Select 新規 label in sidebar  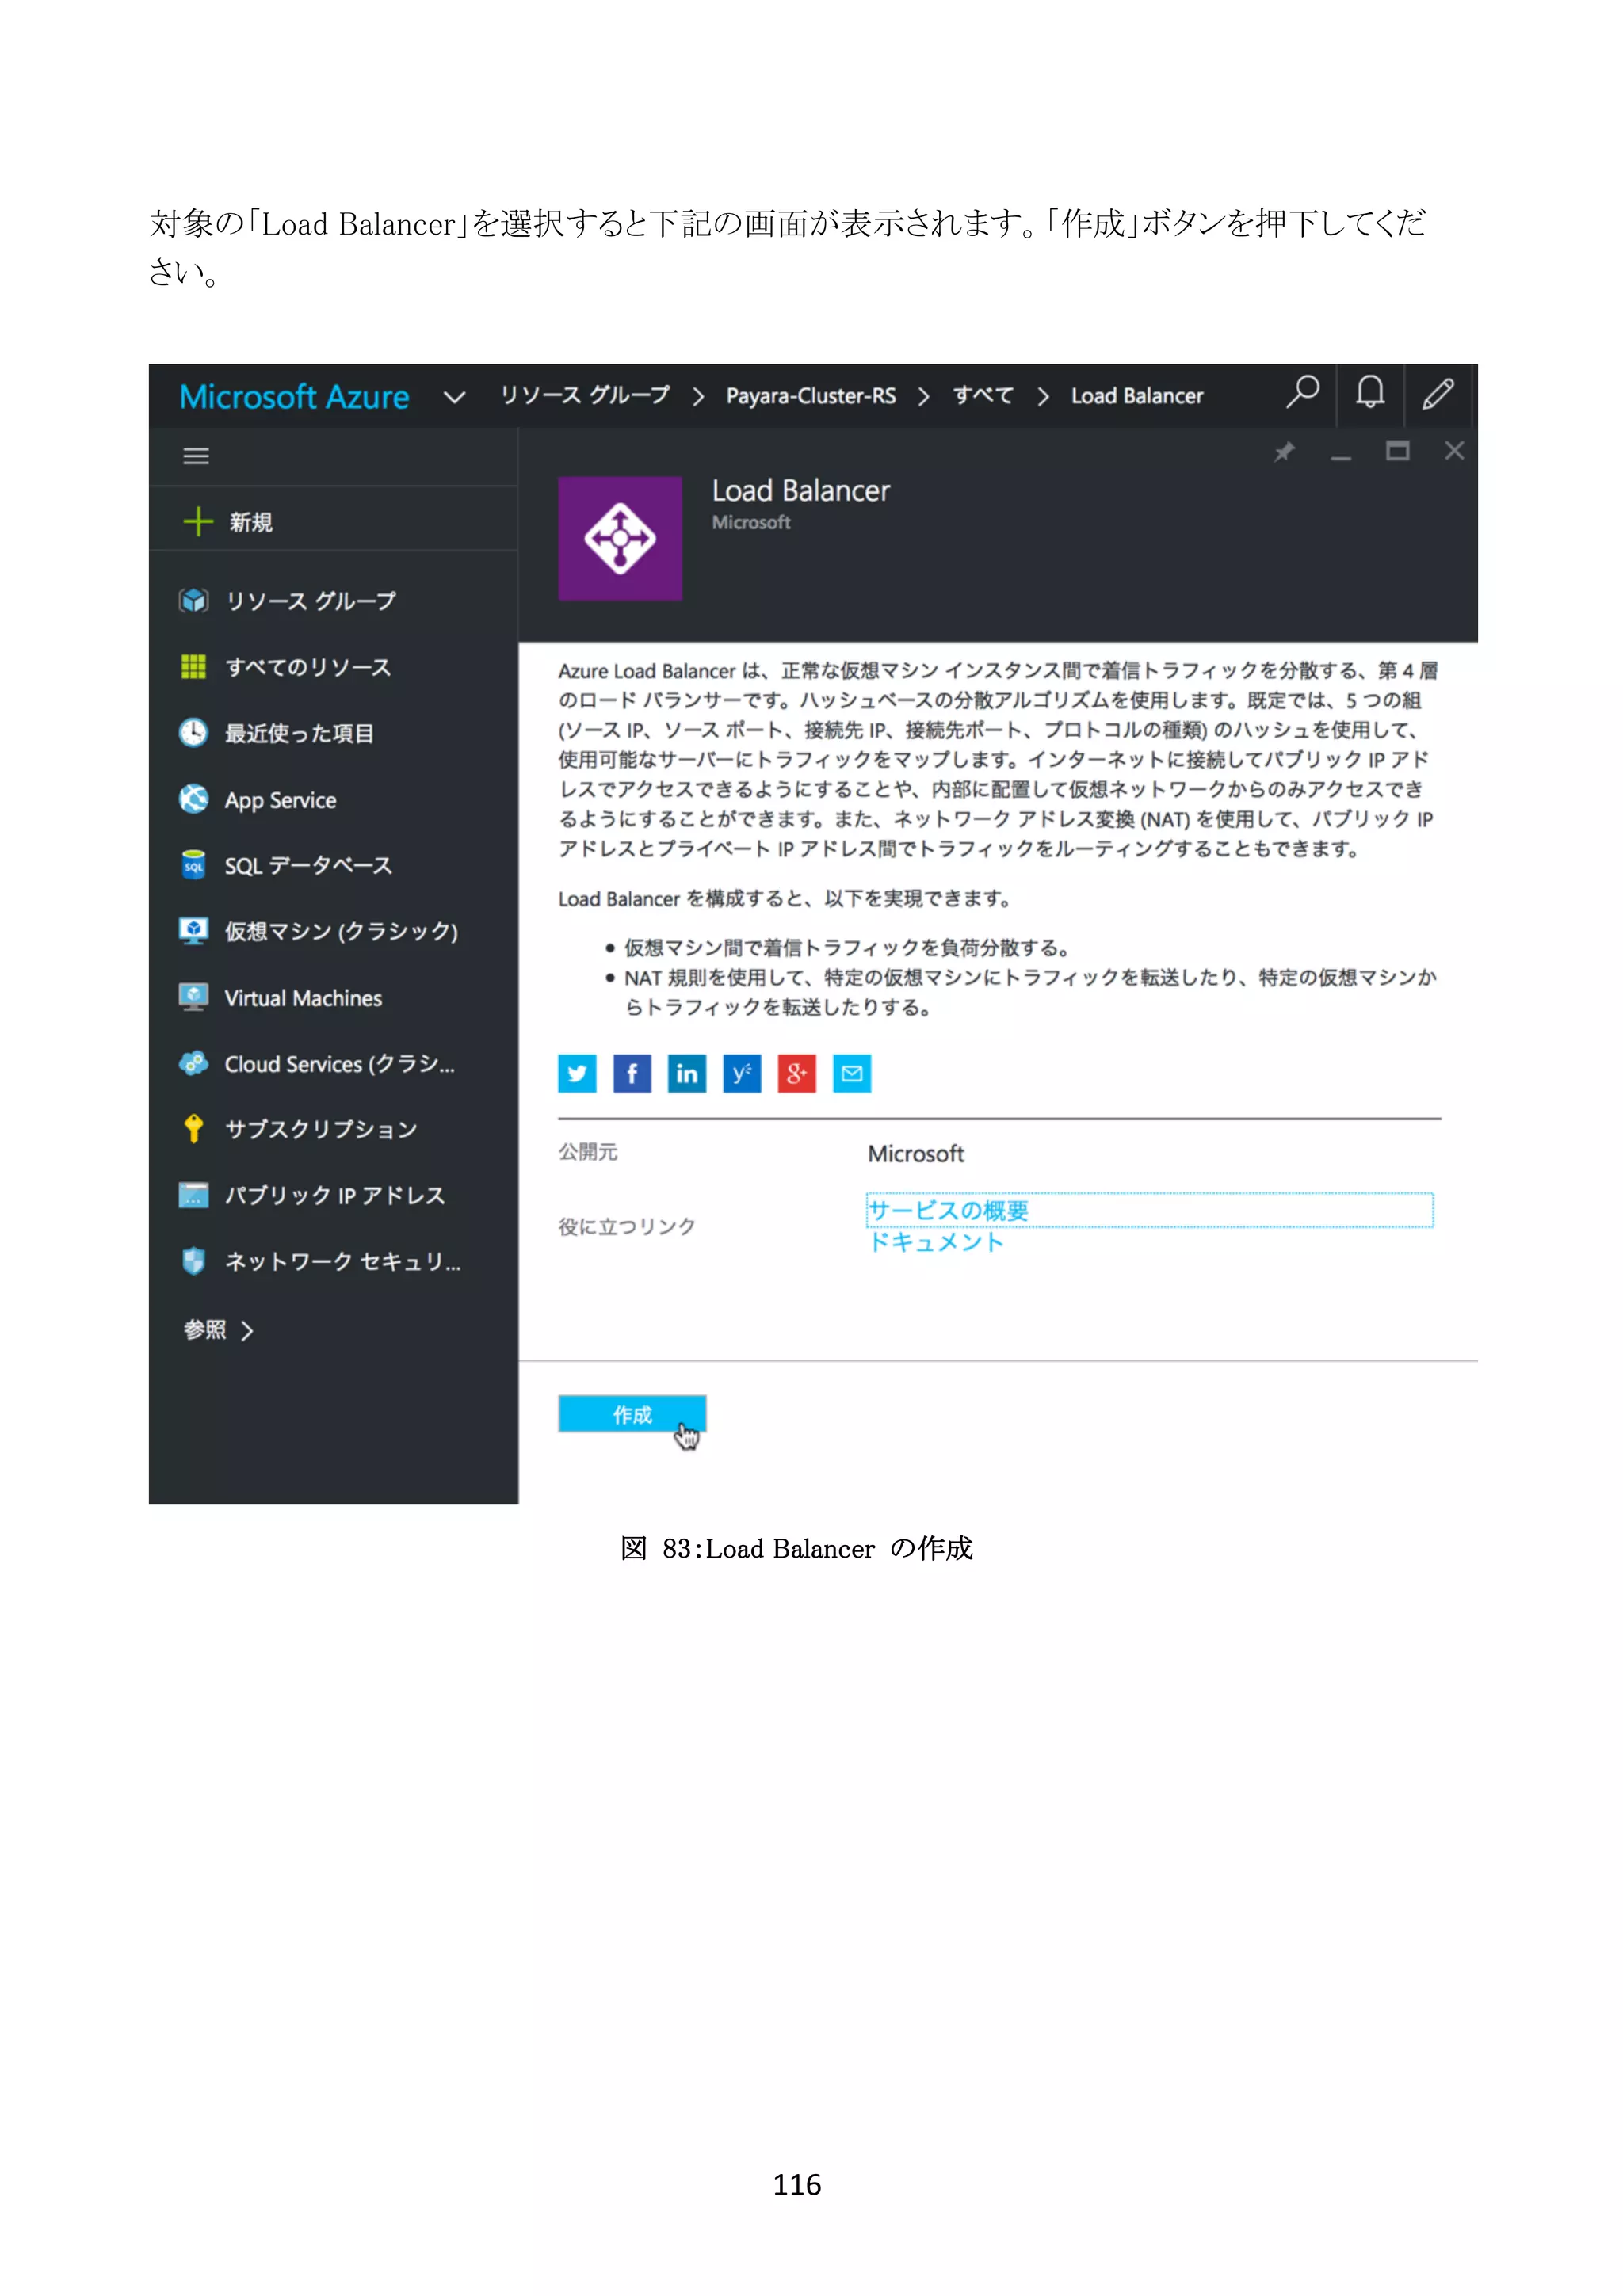coord(251,522)
